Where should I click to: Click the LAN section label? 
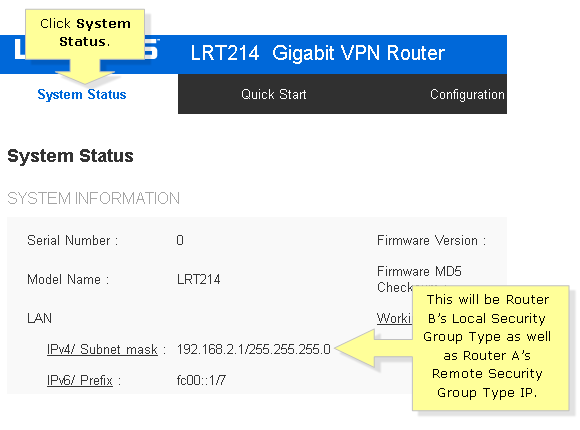pyautogui.click(x=39, y=318)
